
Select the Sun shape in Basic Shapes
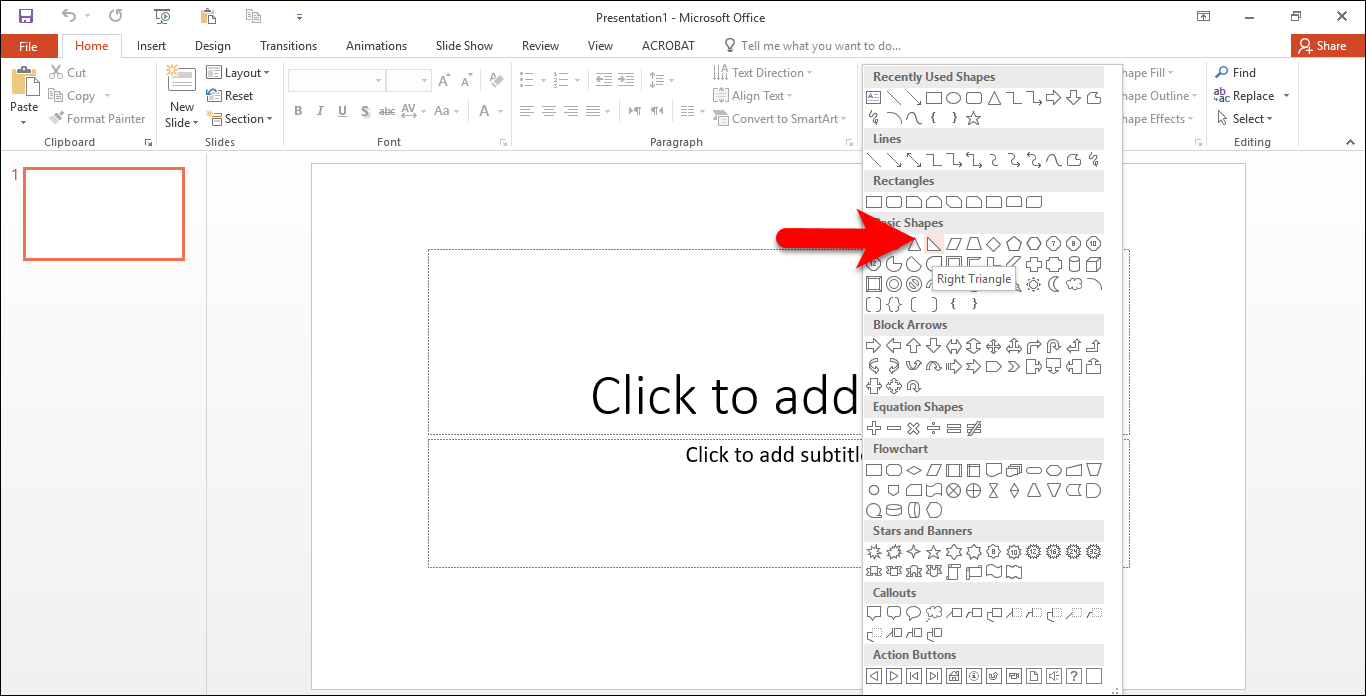(1034, 284)
